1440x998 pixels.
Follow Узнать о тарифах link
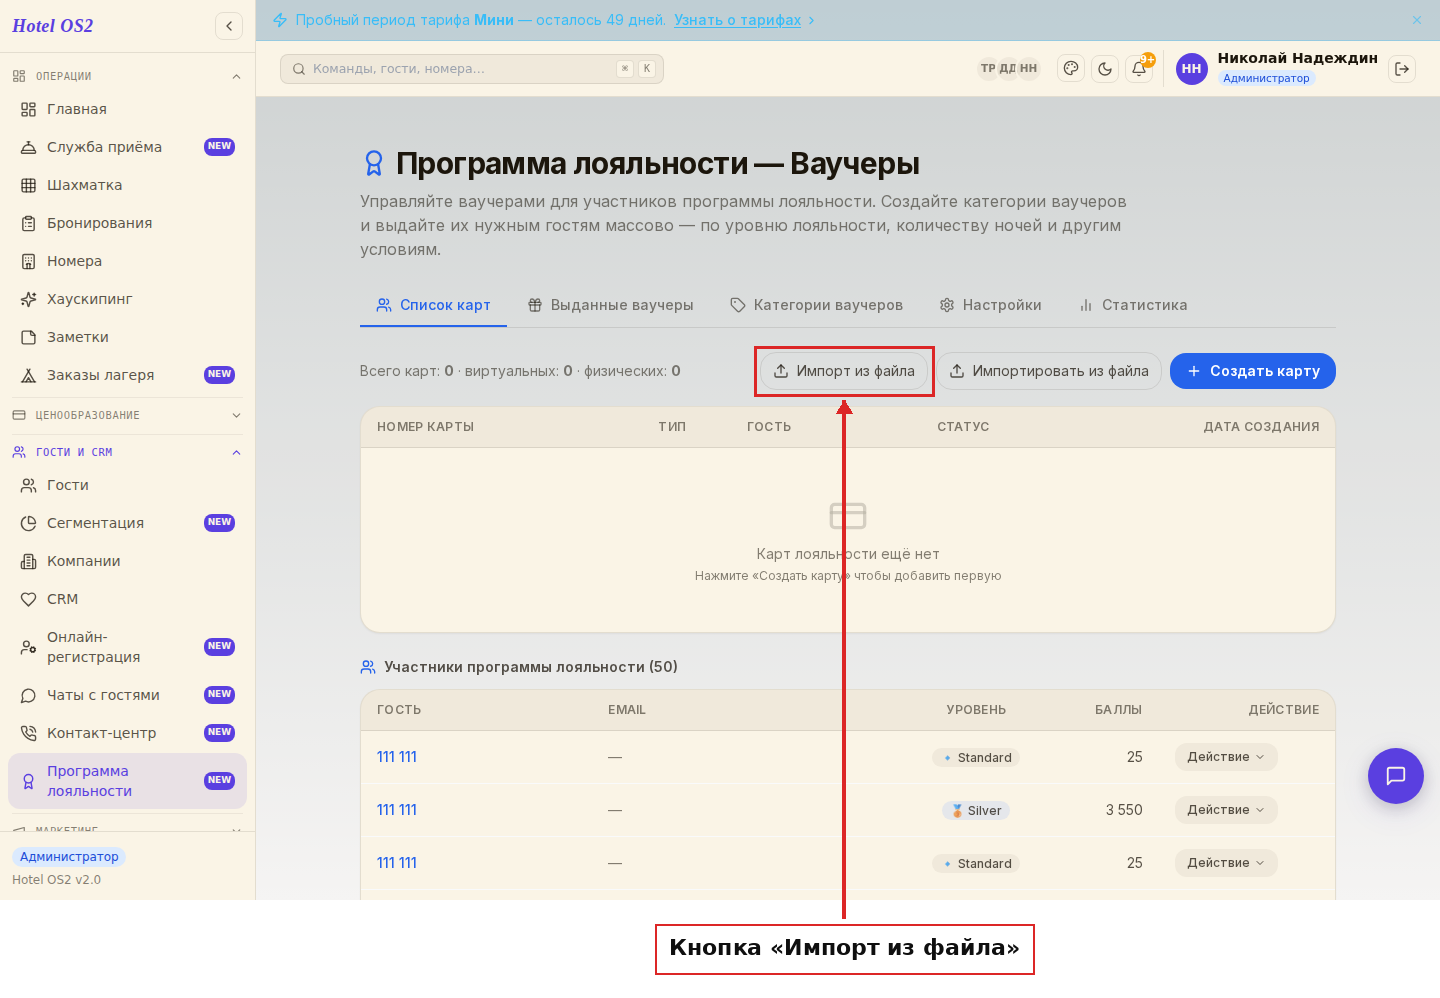737,20
